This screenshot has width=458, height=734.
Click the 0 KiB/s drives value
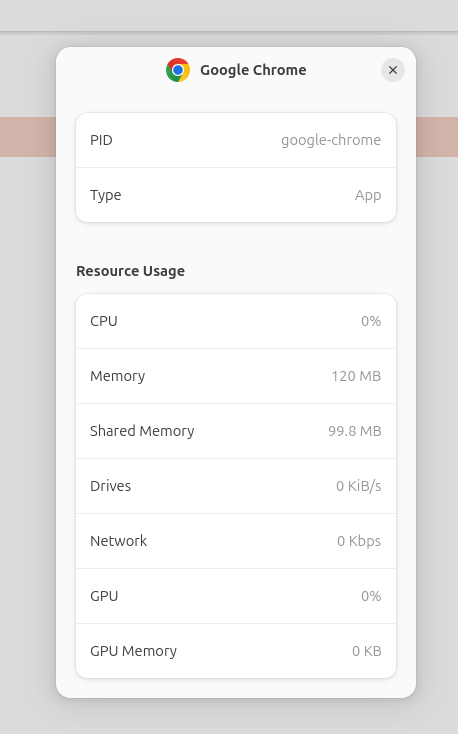[359, 486]
